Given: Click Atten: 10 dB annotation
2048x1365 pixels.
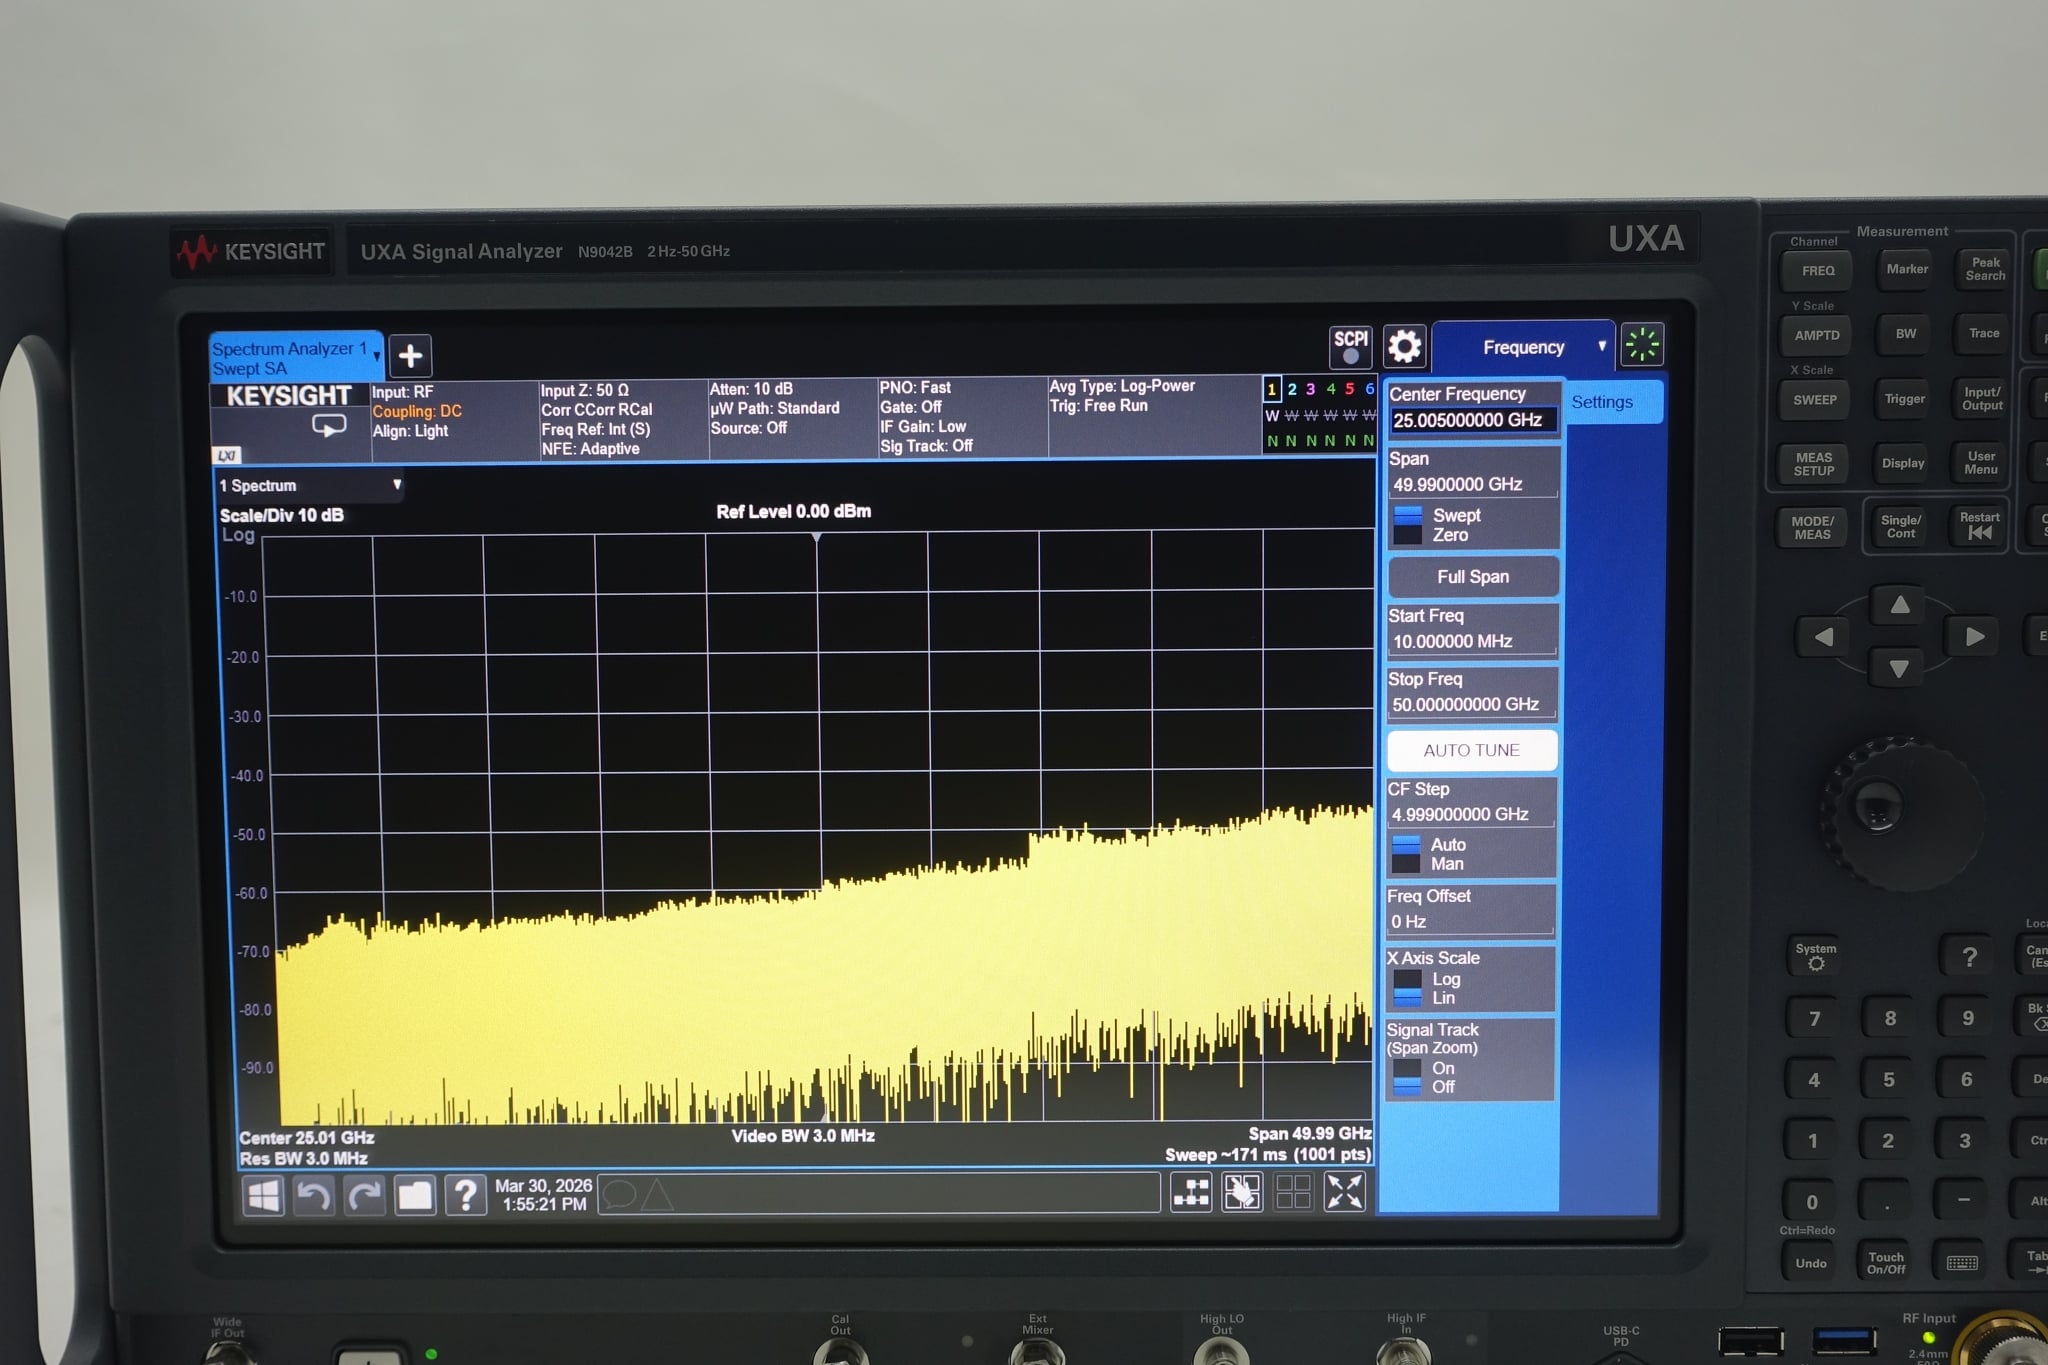Looking at the screenshot, I should click(x=751, y=389).
